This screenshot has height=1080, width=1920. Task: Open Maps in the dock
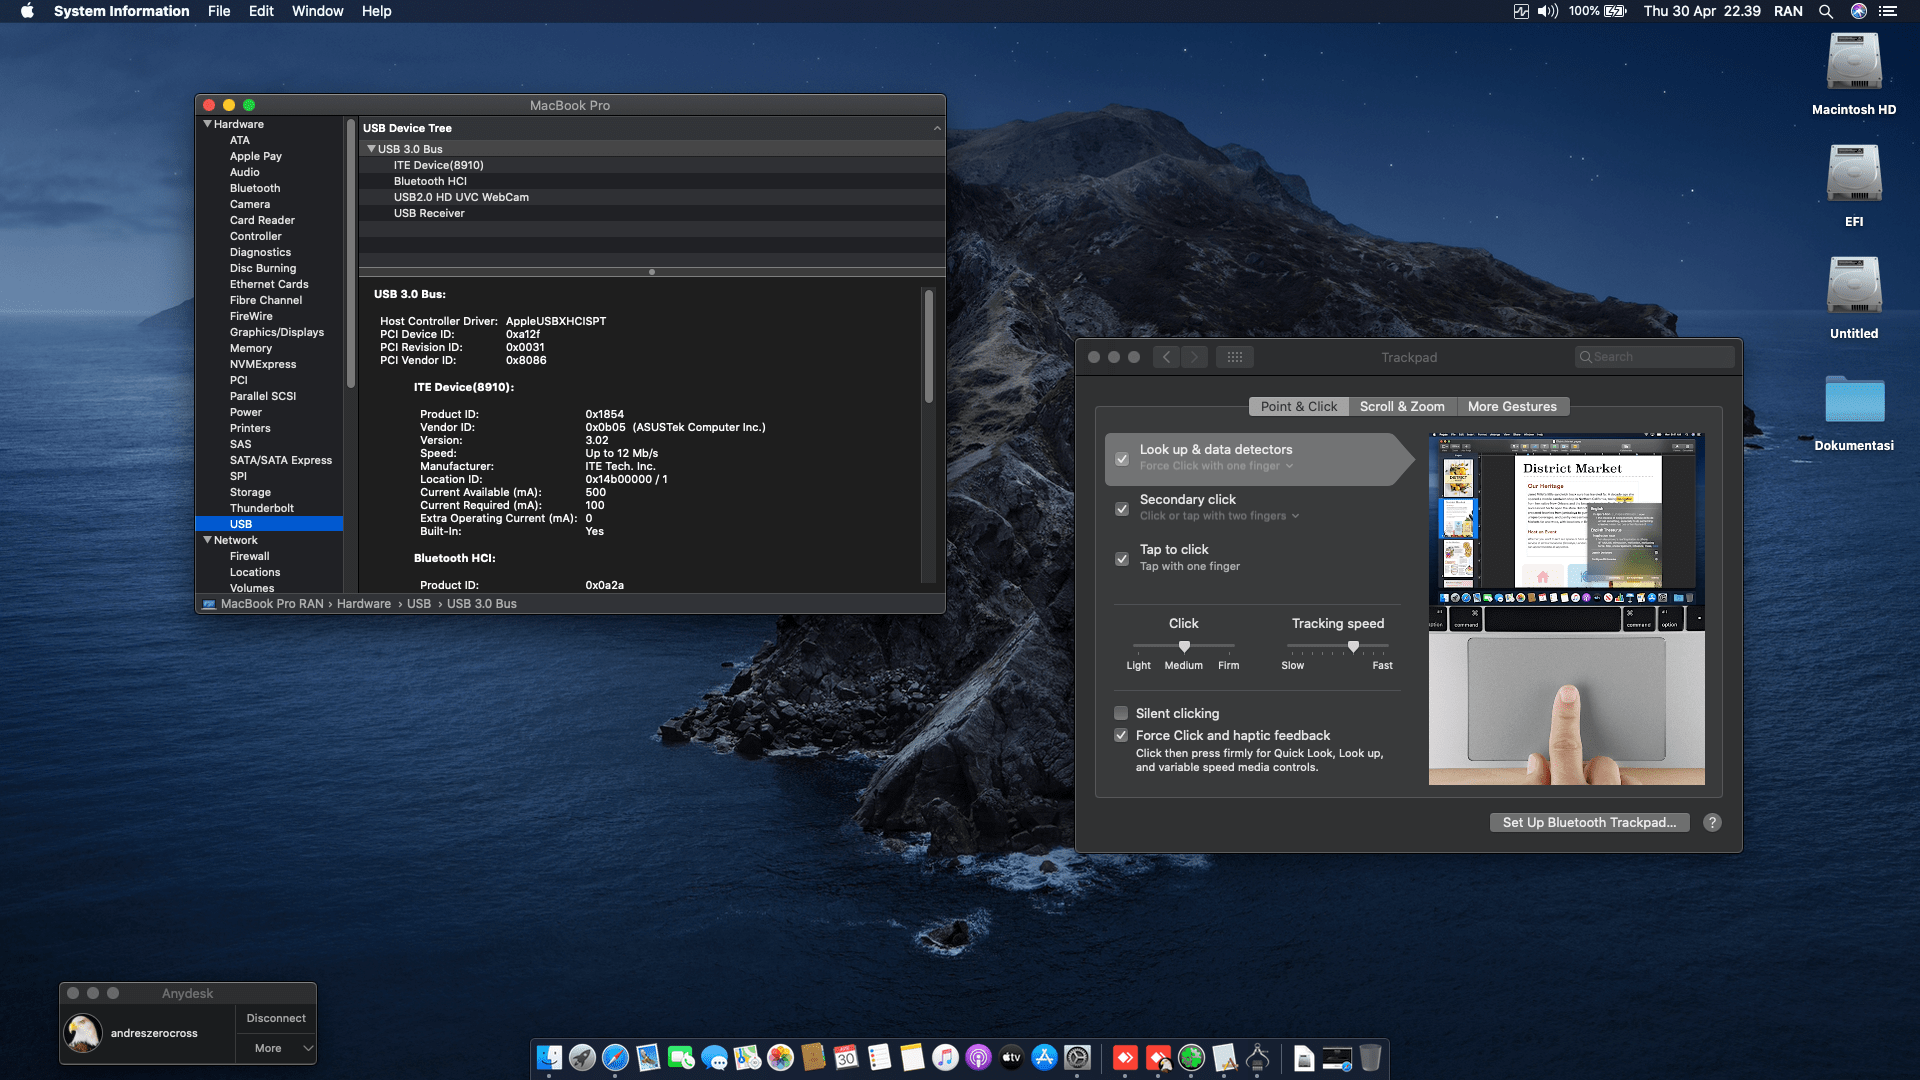747,1057
